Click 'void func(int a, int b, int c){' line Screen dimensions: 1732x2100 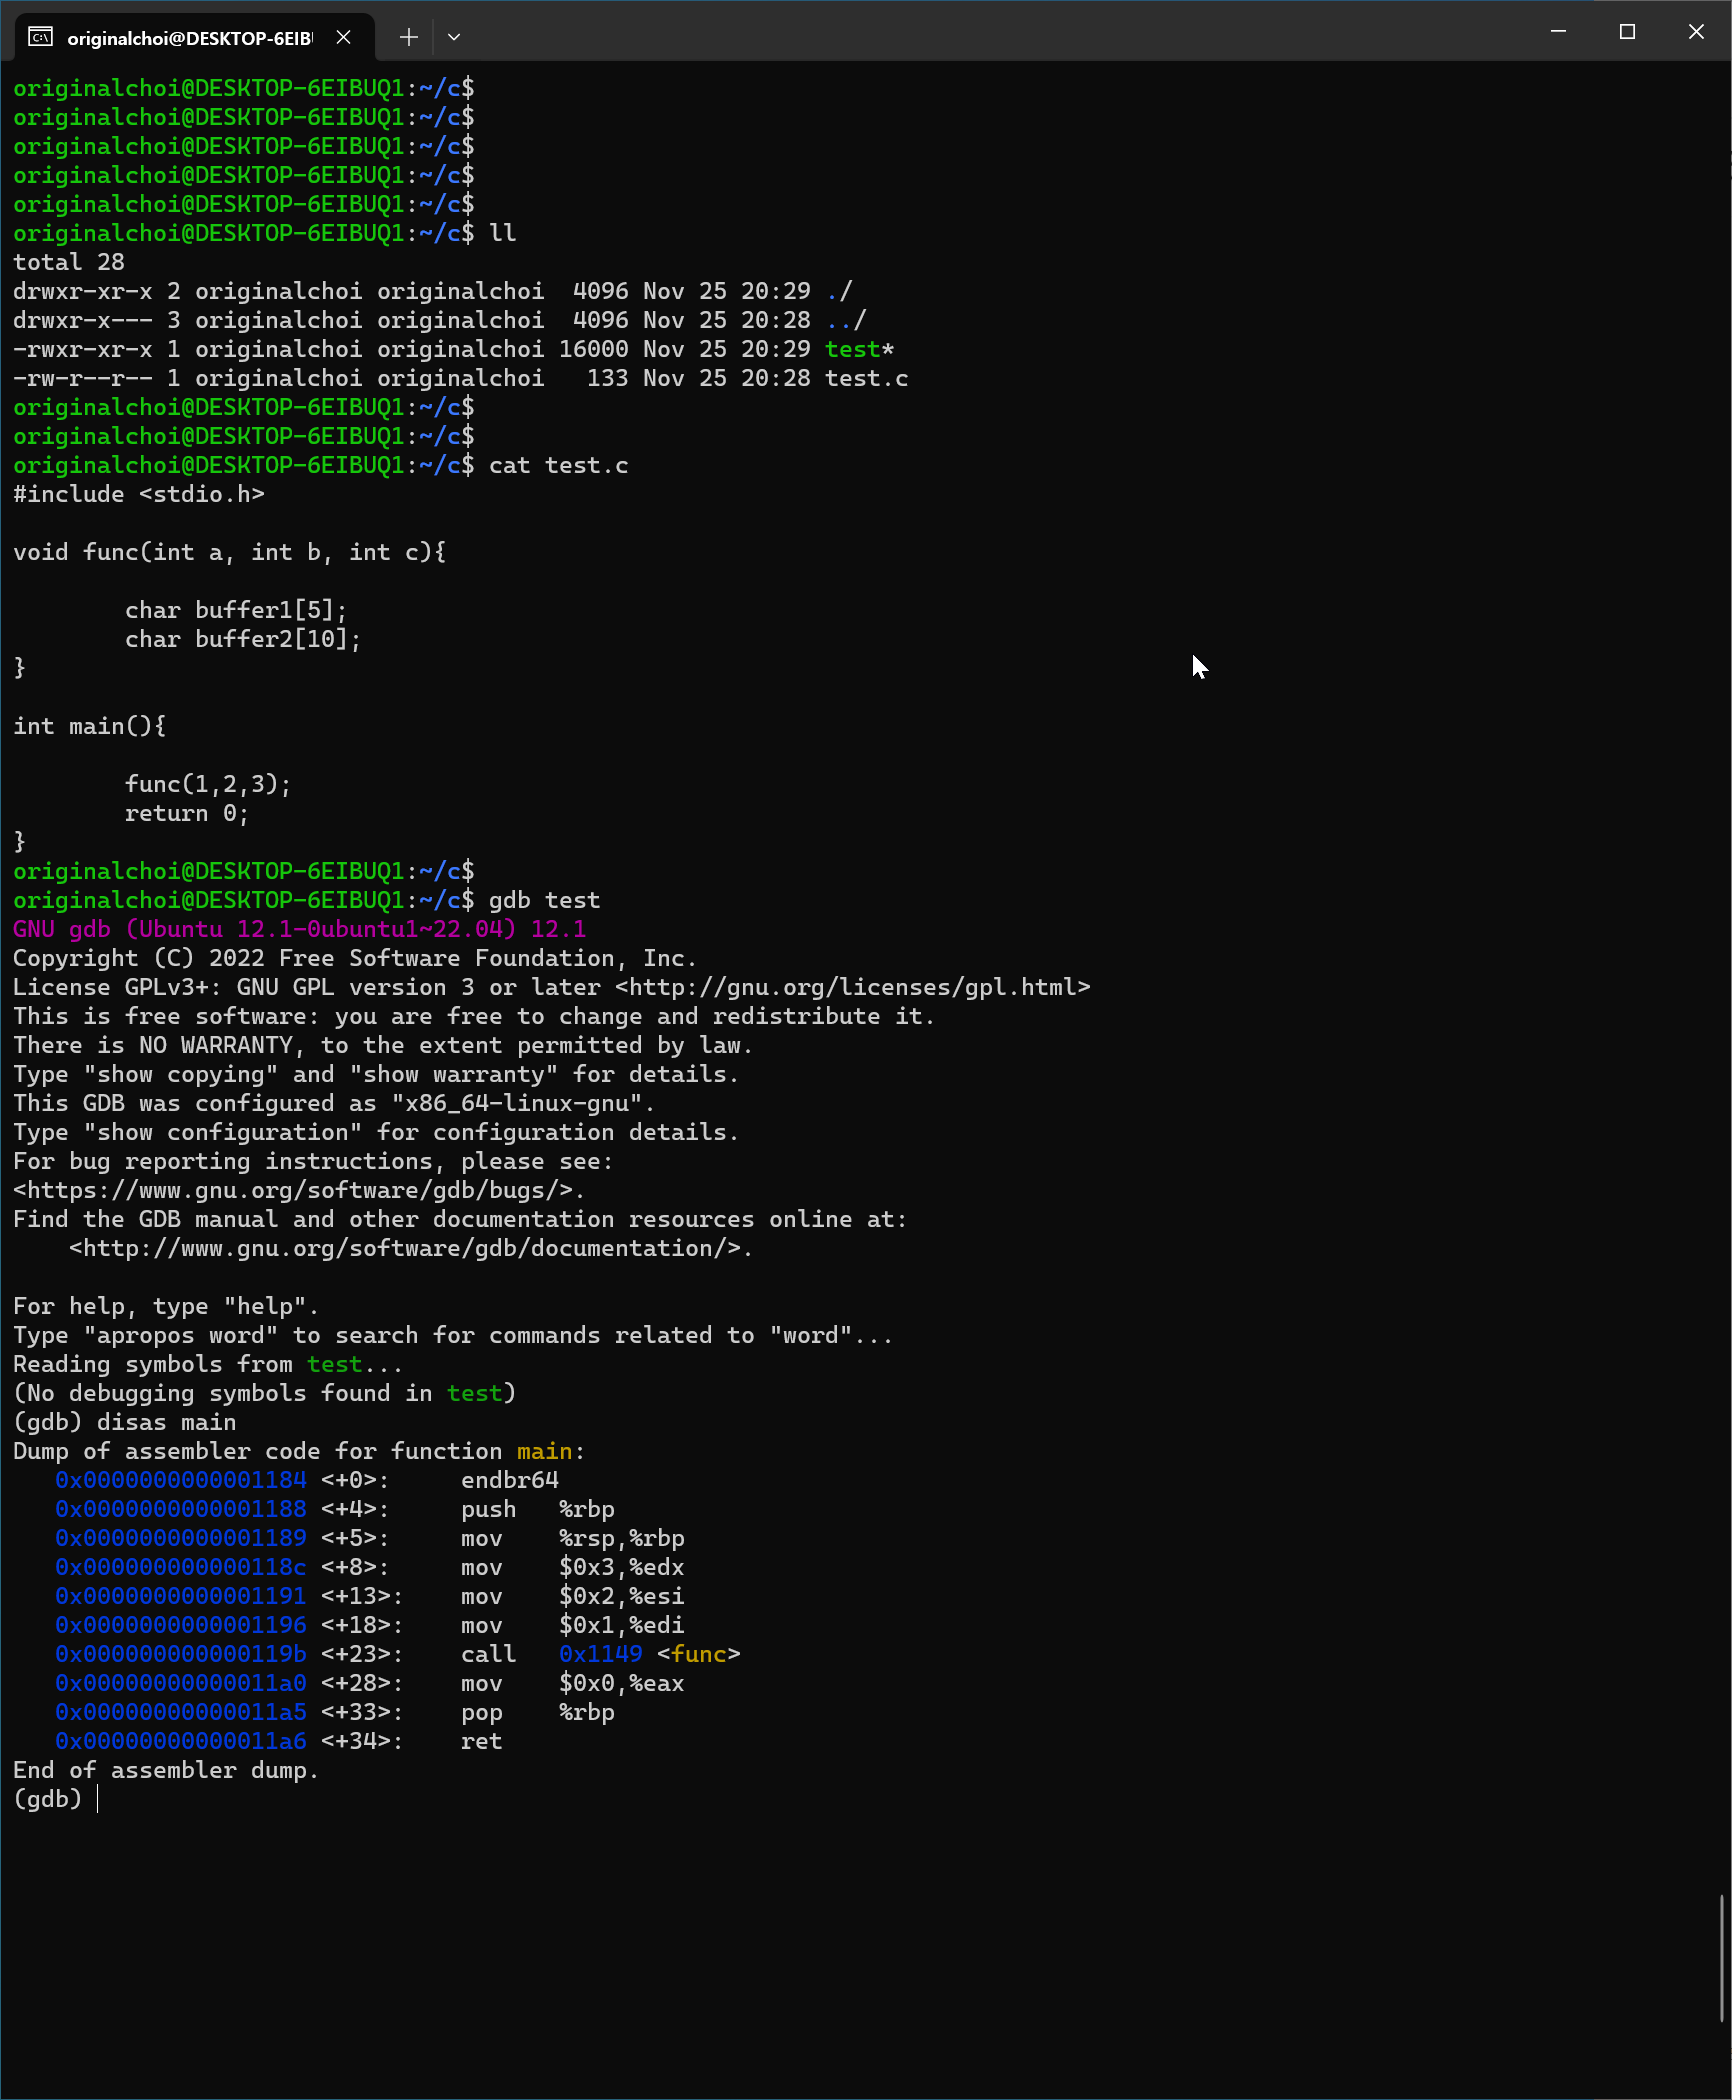tap(230, 552)
